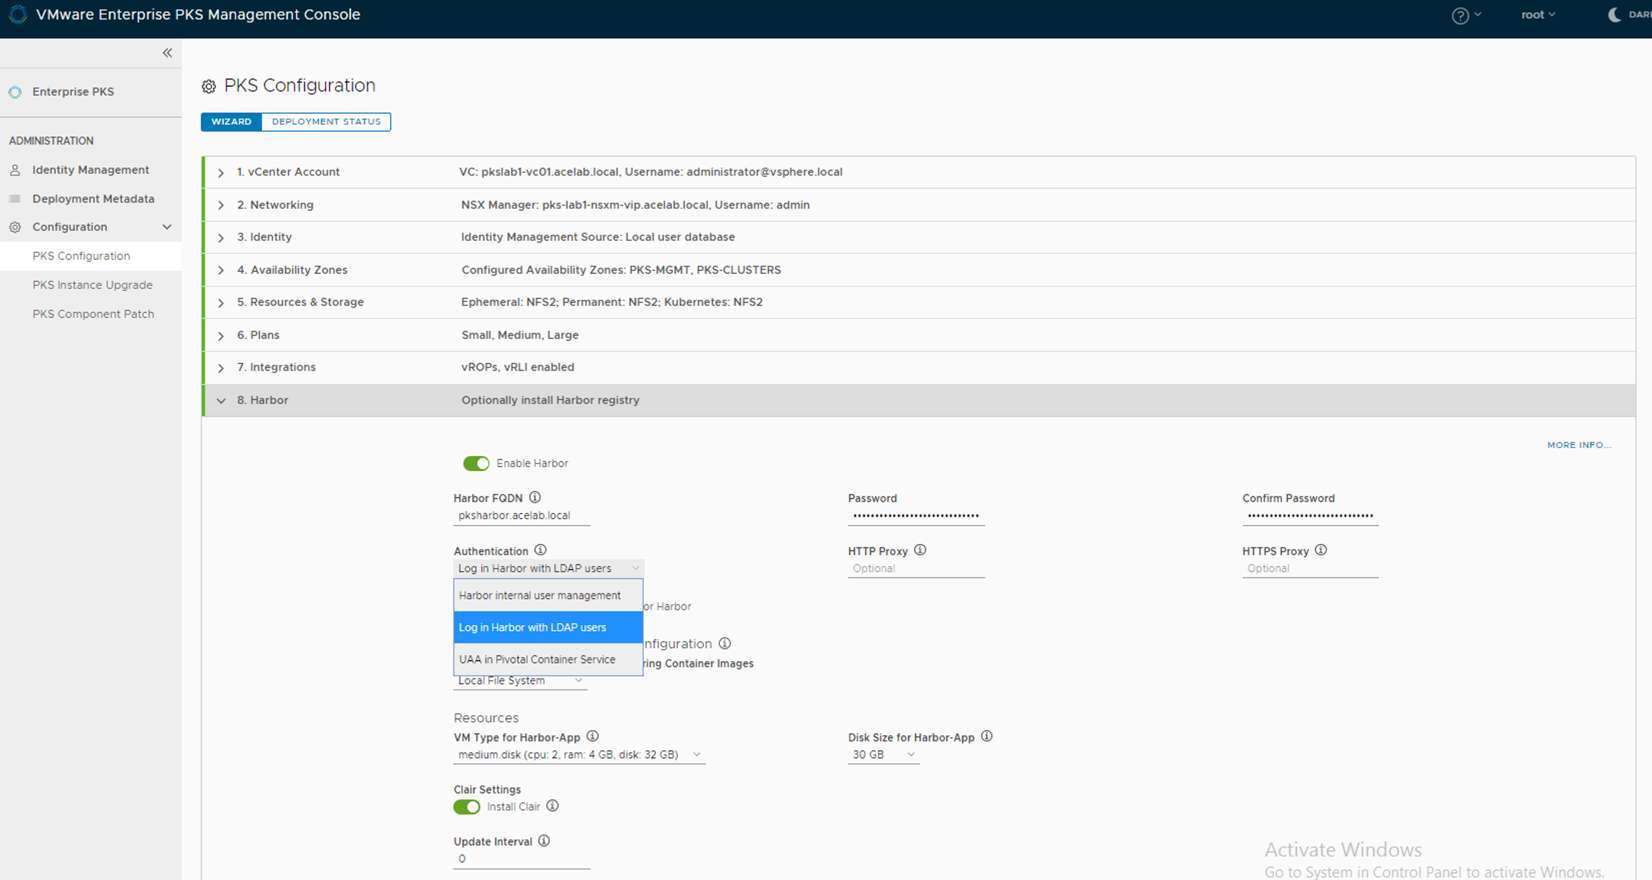
Task: Show info tooltip for Harbor FQDN
Action: click(535, 497)
